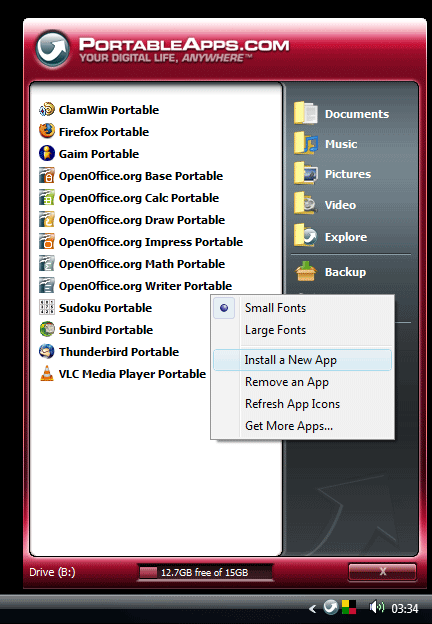Click the OpenOffice.org Calc Portable icon
This screenshot has width=432, height=624.
[47, 197]
